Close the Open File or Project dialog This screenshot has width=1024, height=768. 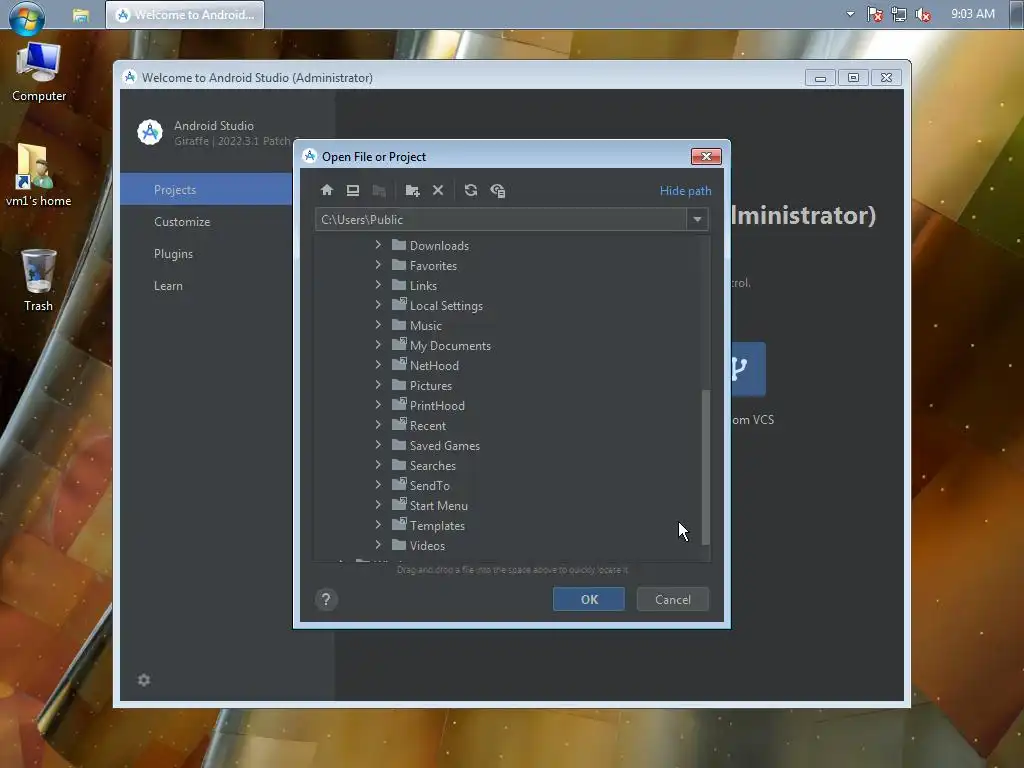706,157
